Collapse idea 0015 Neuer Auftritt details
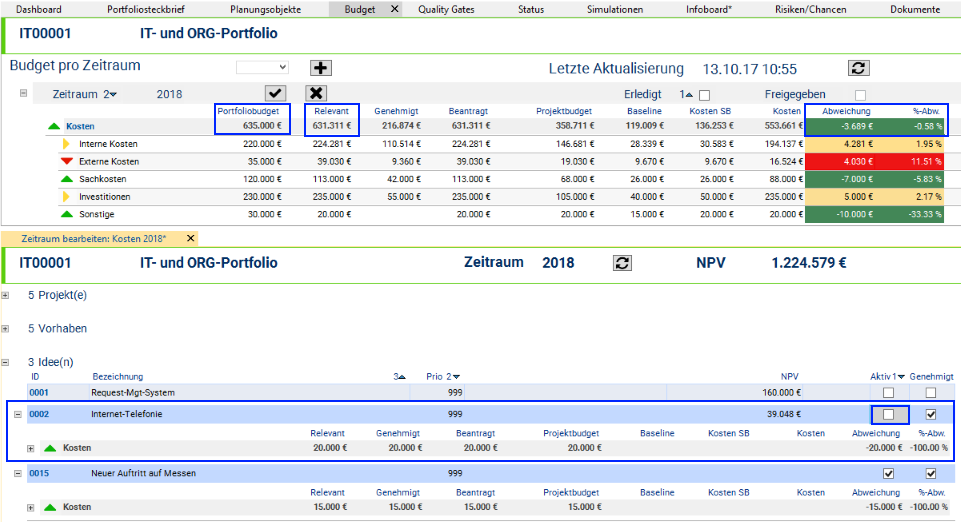Screen dimensions: 961x522 (18, 474)
